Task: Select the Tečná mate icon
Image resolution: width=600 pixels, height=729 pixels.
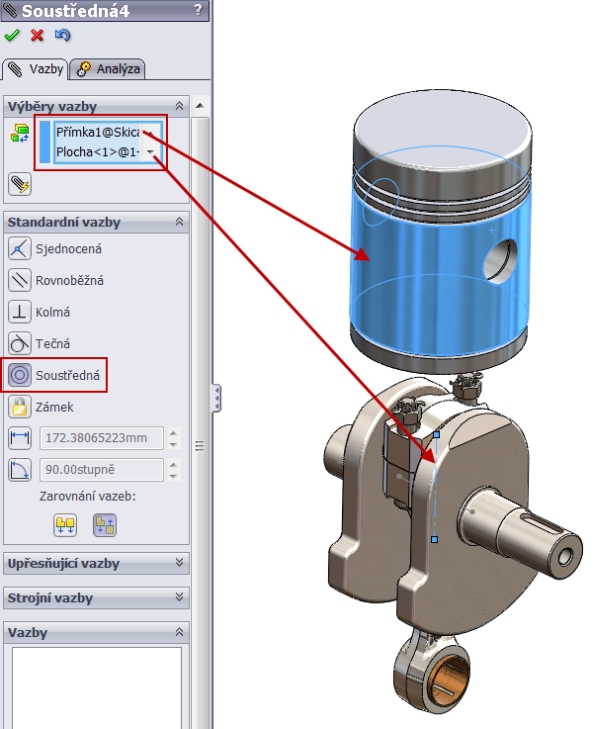Action: pyautogui.click(x=20, y=344)
